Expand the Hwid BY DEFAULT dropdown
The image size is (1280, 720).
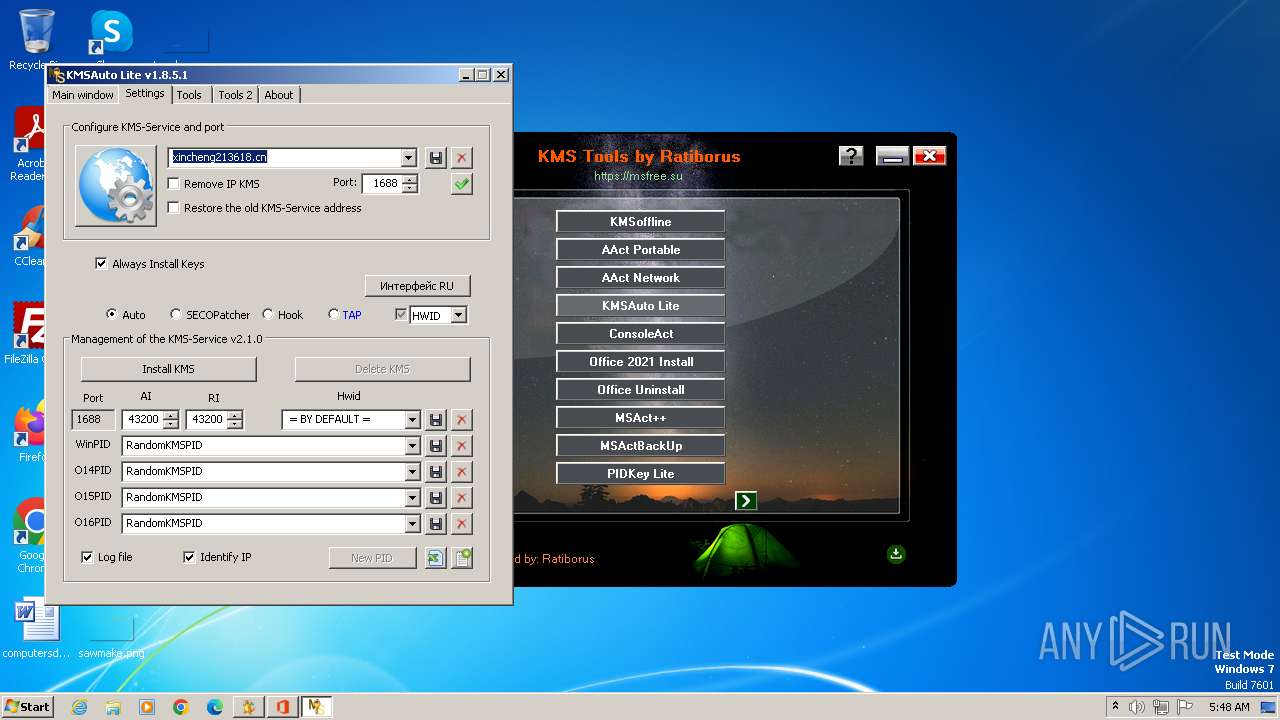point(412,420)
